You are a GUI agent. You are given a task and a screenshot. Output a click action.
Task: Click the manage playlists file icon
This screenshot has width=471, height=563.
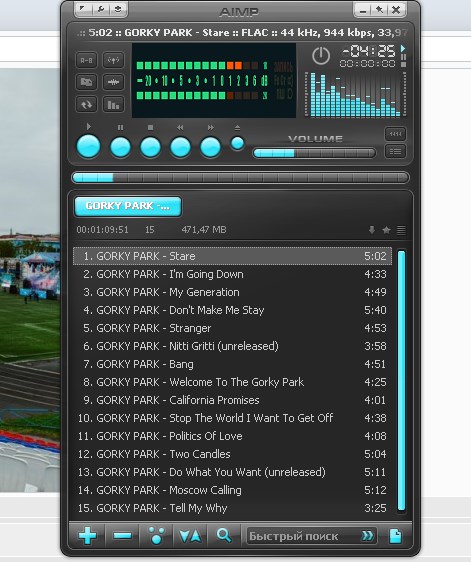tap(396, 536)
